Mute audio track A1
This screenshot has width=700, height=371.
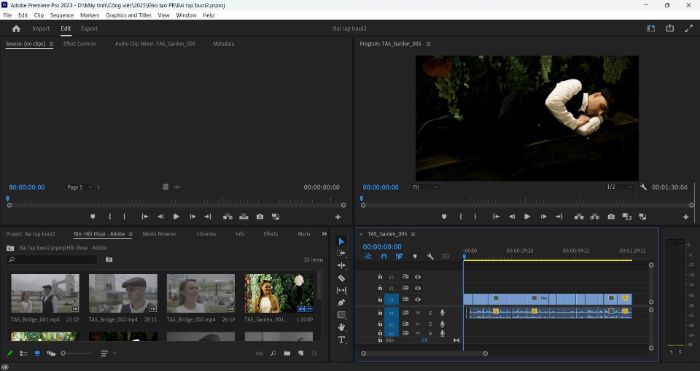[418, 313]
